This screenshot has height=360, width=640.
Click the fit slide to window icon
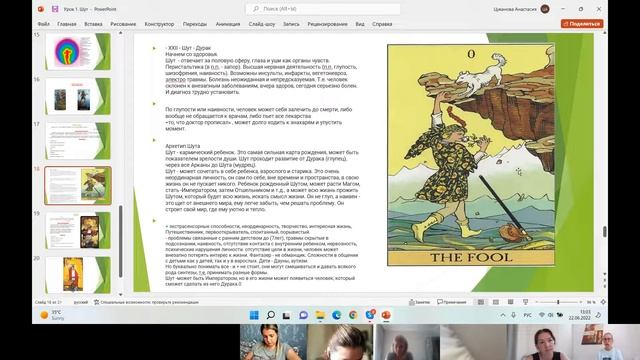click(x=602, y=302)
